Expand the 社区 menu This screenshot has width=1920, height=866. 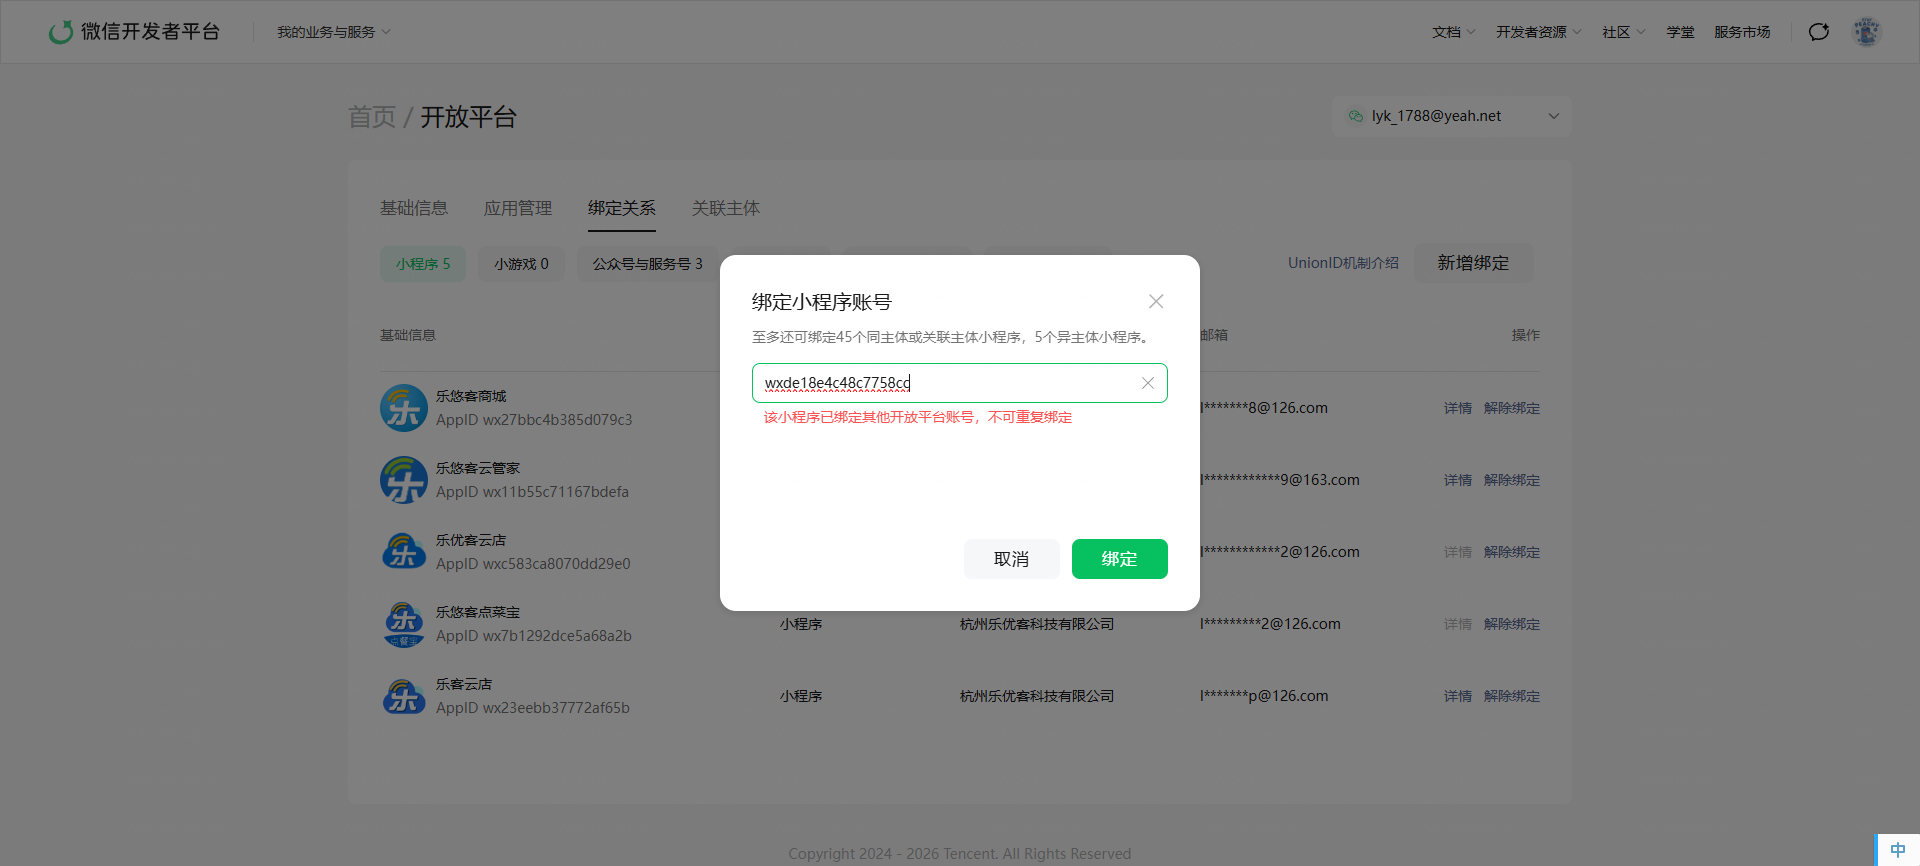coord(1624,32)
